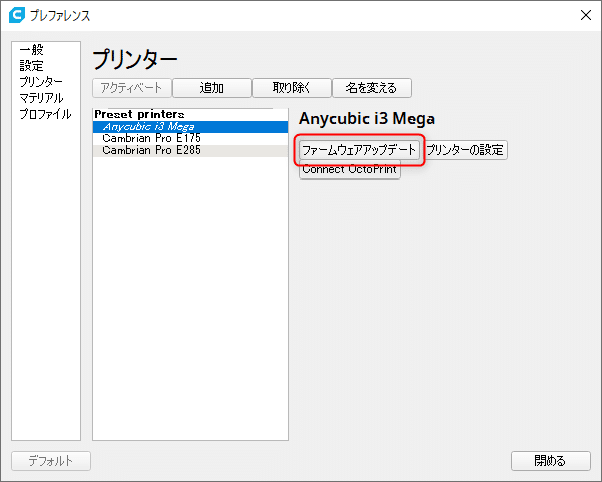This screenshot has width=602, height=482.
Task: Open the プロファイル preferences category
Action: tap(45, 114)
